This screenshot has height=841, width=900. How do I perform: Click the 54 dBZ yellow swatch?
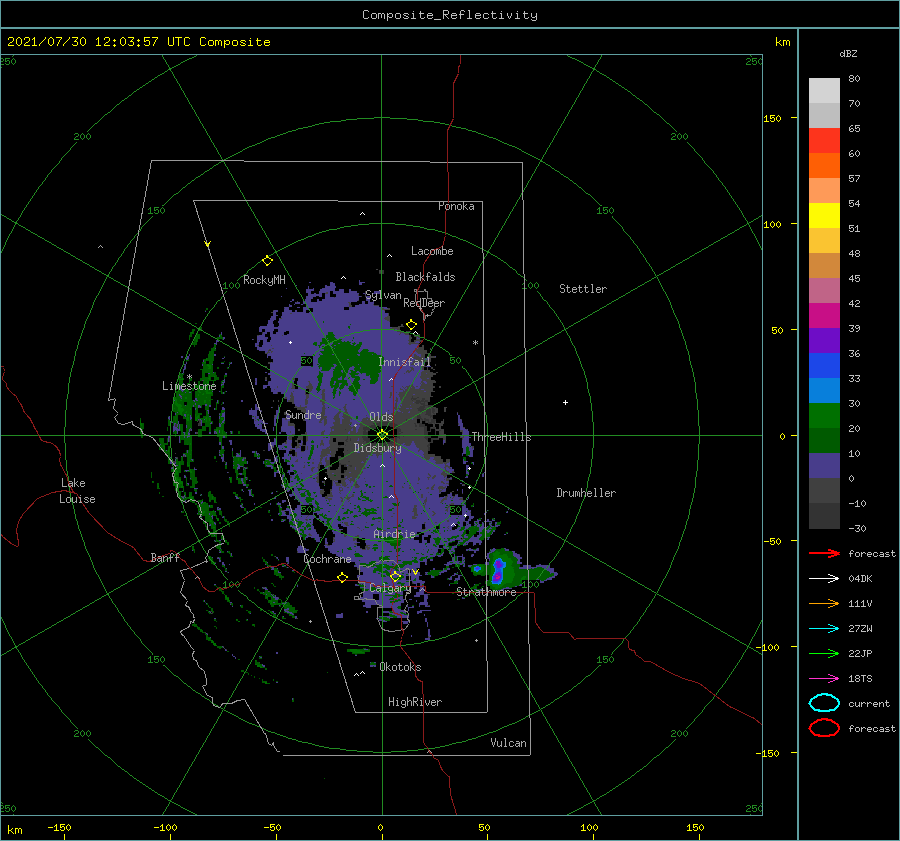coord(824,215)
